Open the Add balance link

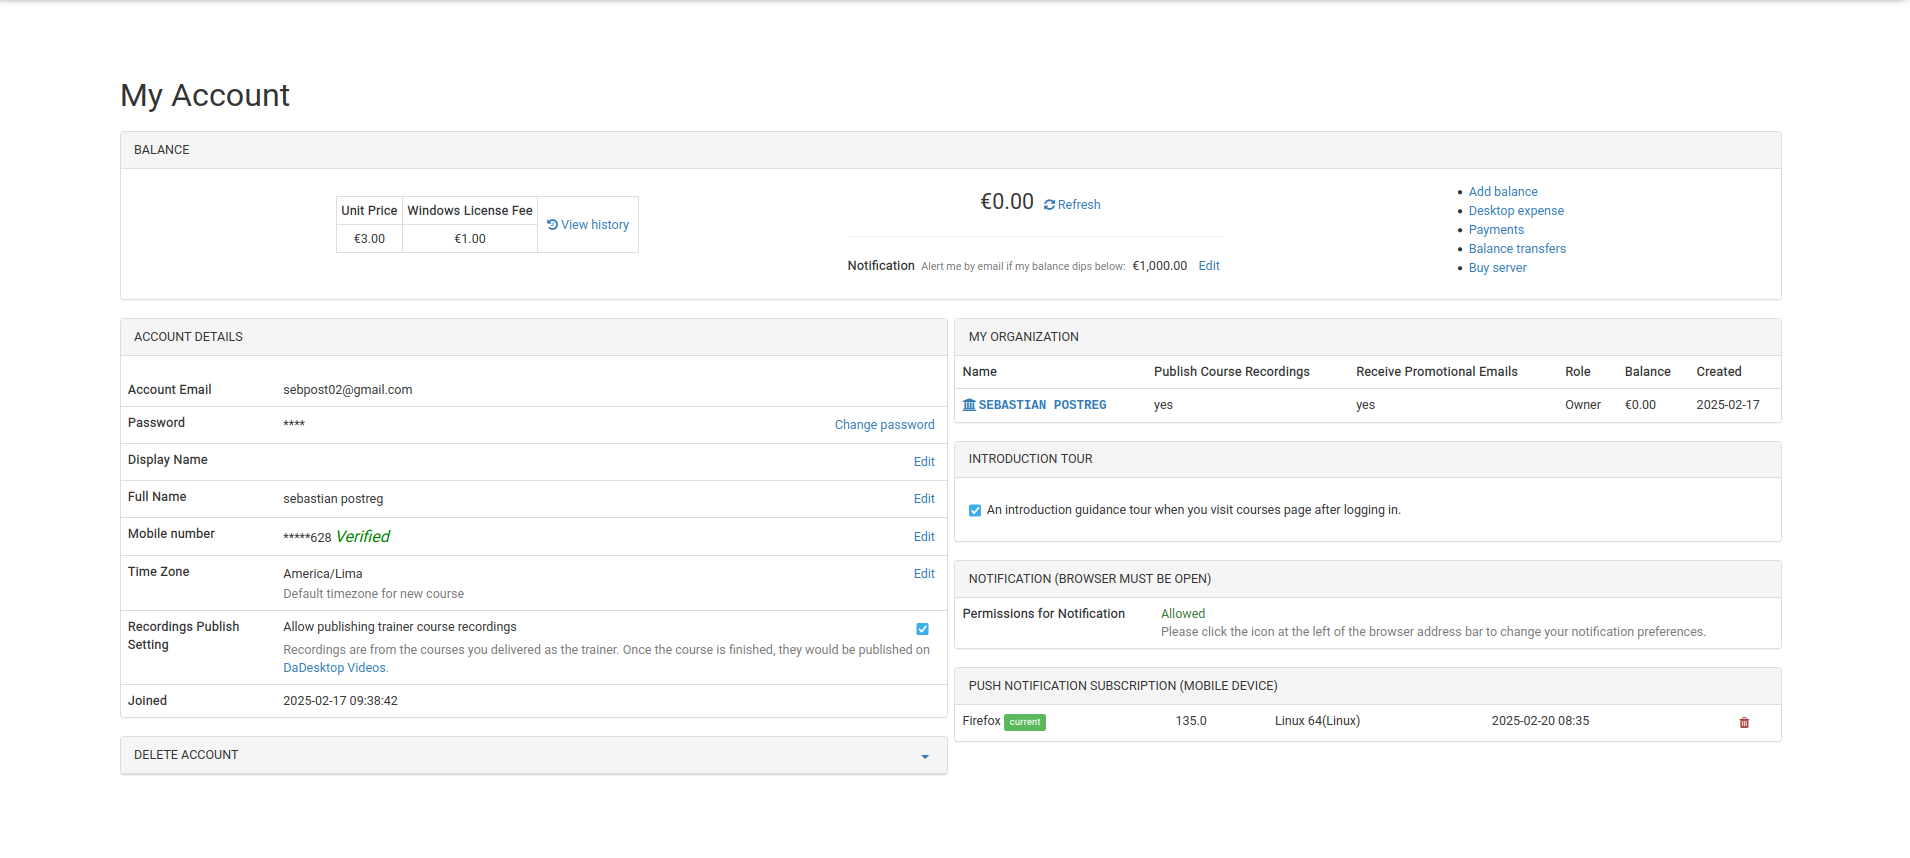click(x=1502, y=192)
